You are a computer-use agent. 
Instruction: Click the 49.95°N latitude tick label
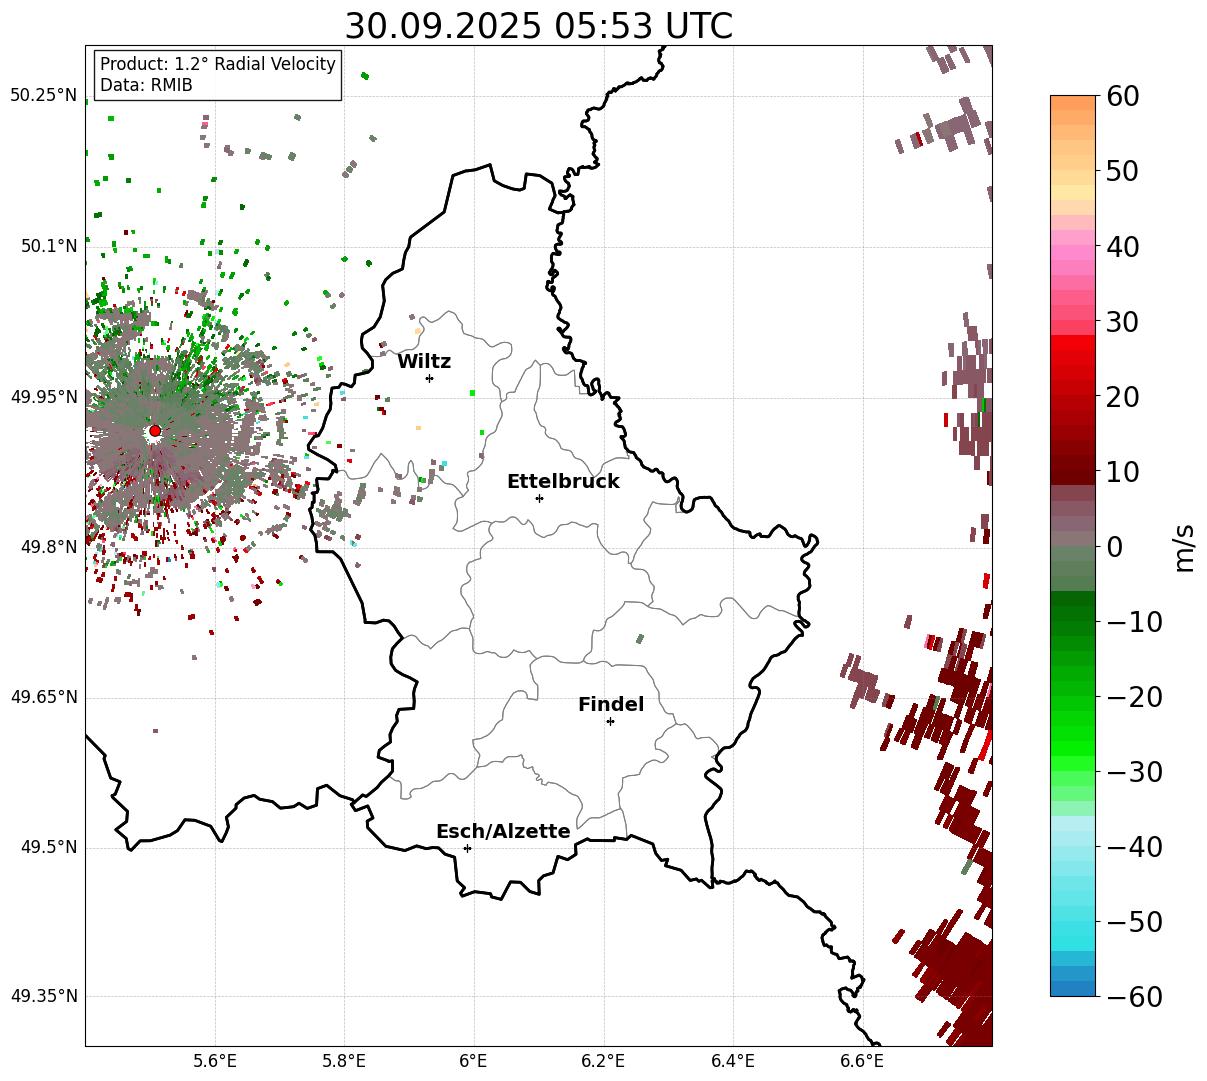(43, 397)
